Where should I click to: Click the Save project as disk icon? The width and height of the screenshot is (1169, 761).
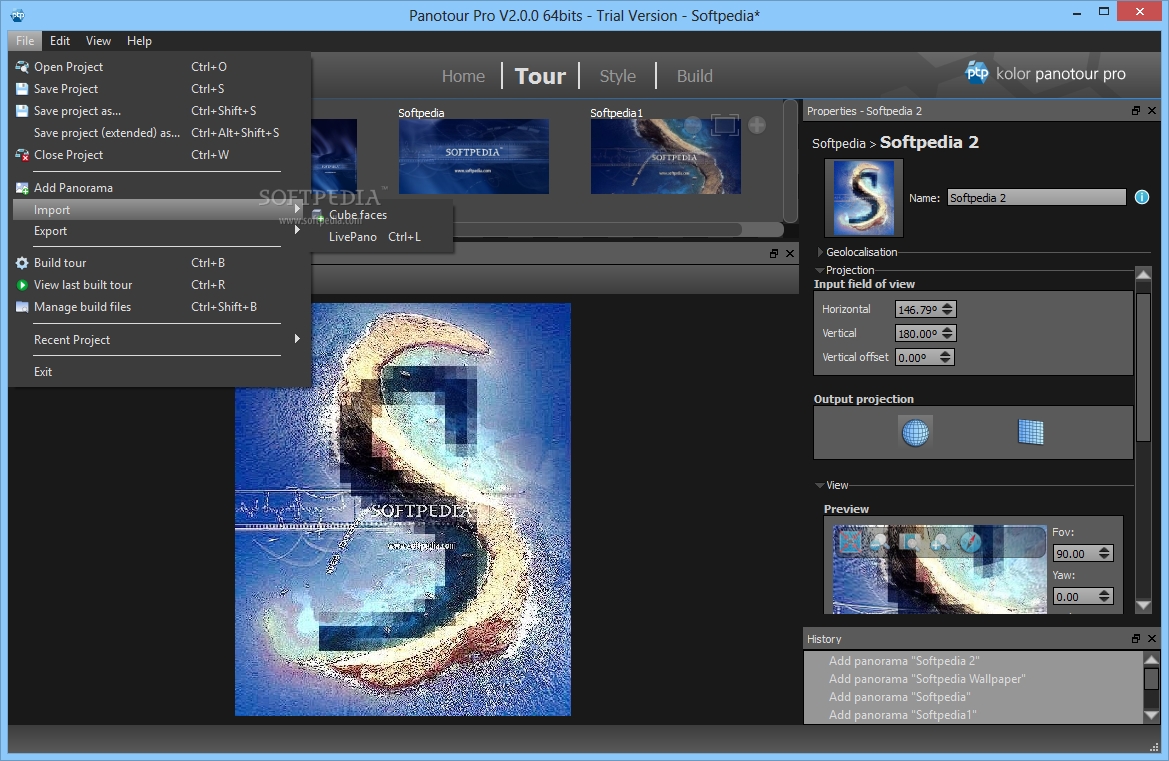22,110
